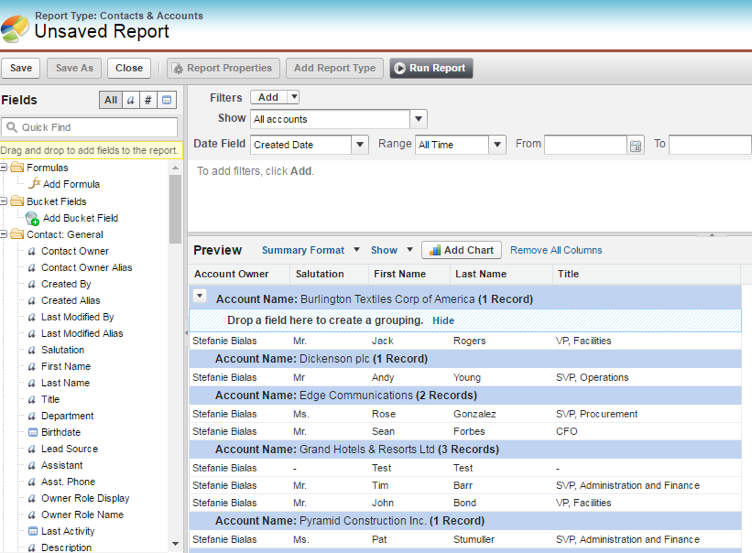
Task: Click the Birthdate date field icon
Action: tap(32, 433)
